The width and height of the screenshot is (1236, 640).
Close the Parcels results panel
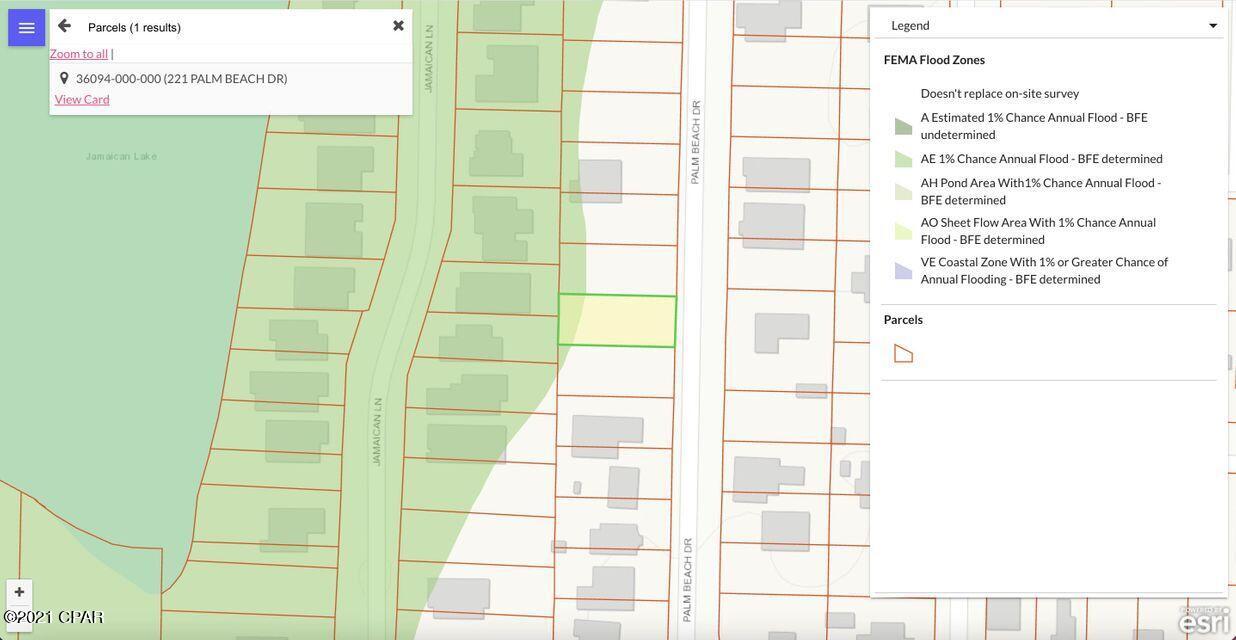coord(398,26)
